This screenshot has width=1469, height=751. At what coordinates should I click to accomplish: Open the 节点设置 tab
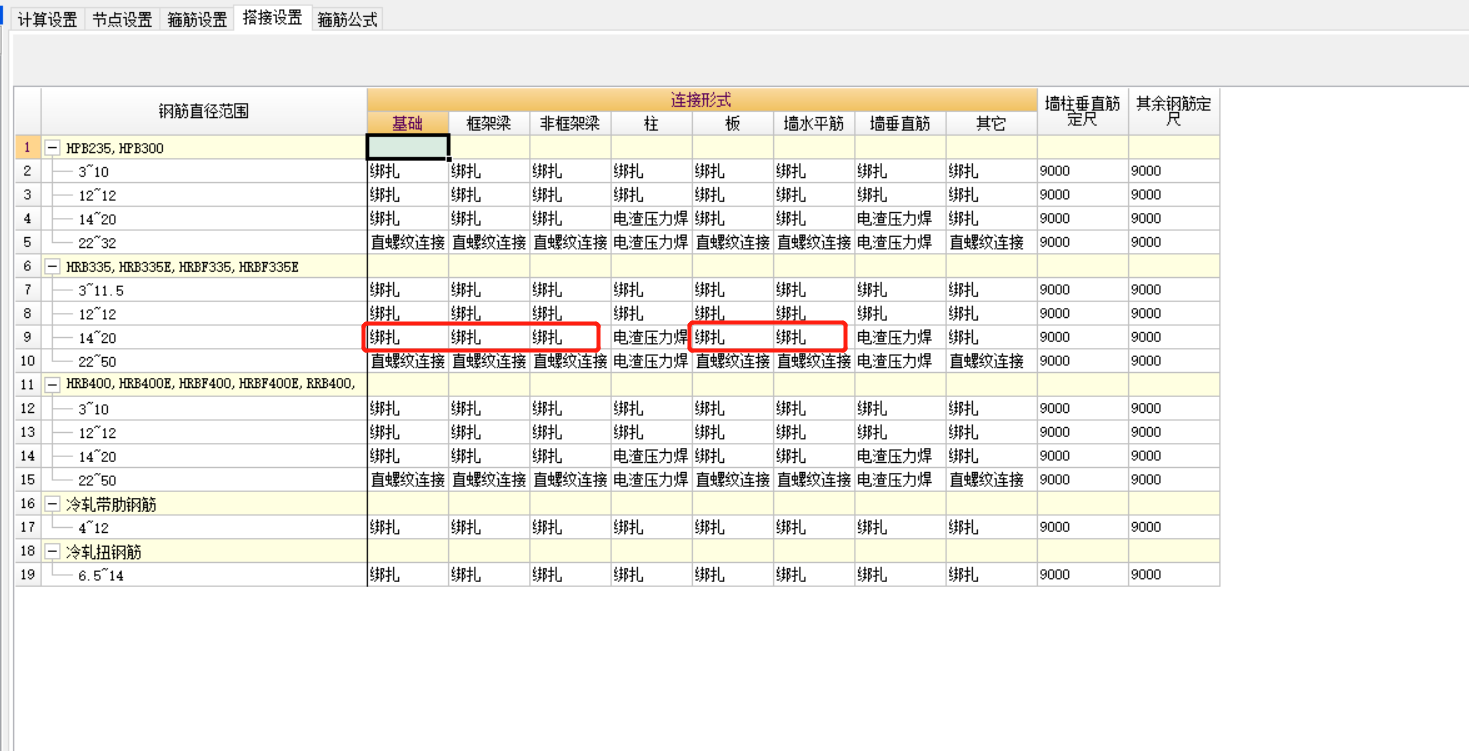(x=122, y=18)
